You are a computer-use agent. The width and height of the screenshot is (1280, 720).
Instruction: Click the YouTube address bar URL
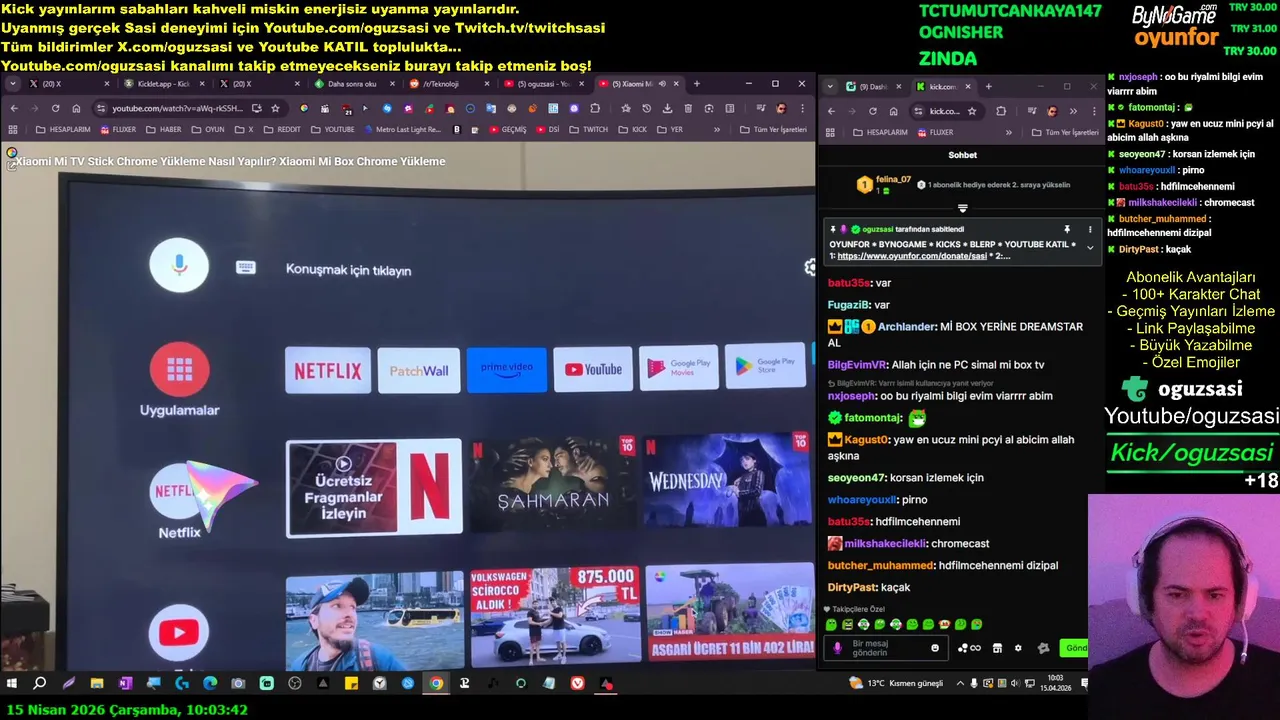(177, 108)
